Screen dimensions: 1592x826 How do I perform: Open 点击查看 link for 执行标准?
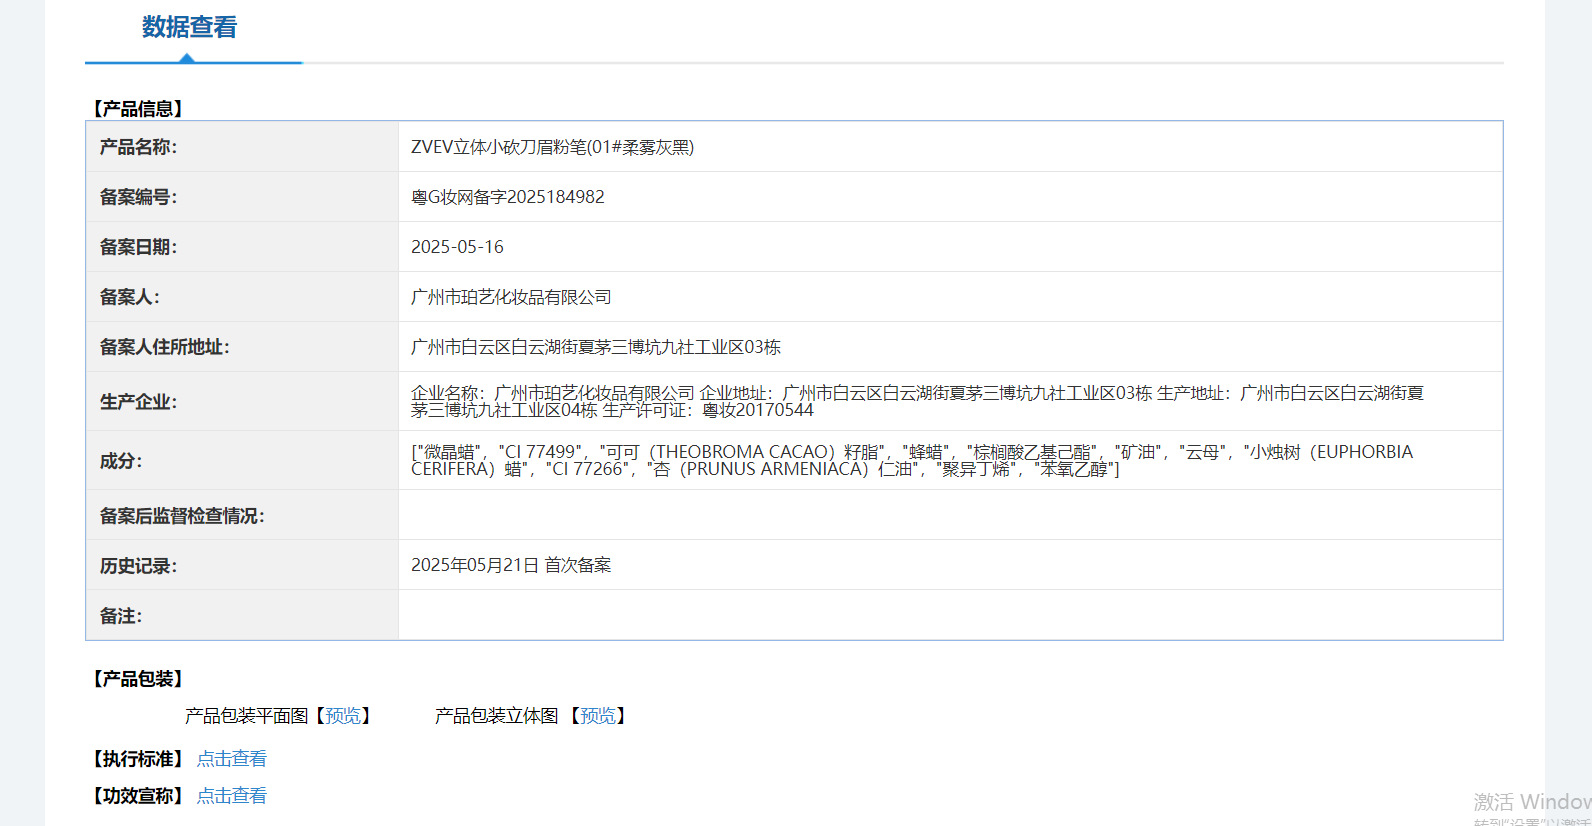click(x=232, y=759)
